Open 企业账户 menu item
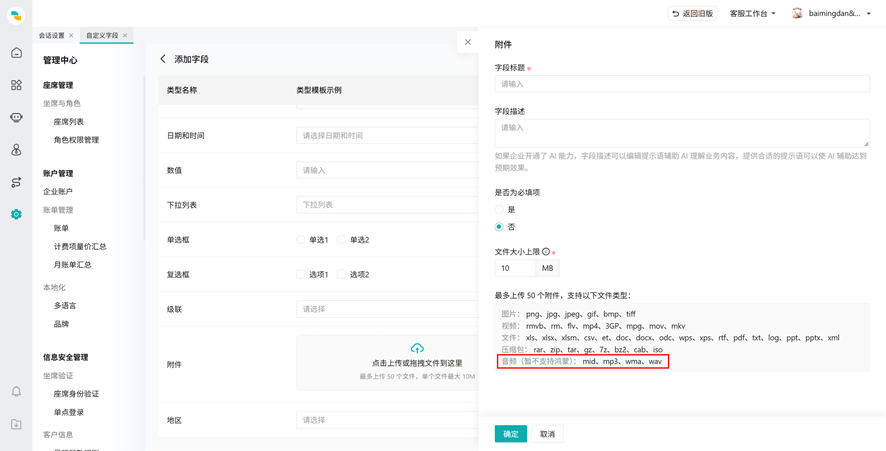The width and height of the screenshot is (886, 451). (x=58, y=192)
